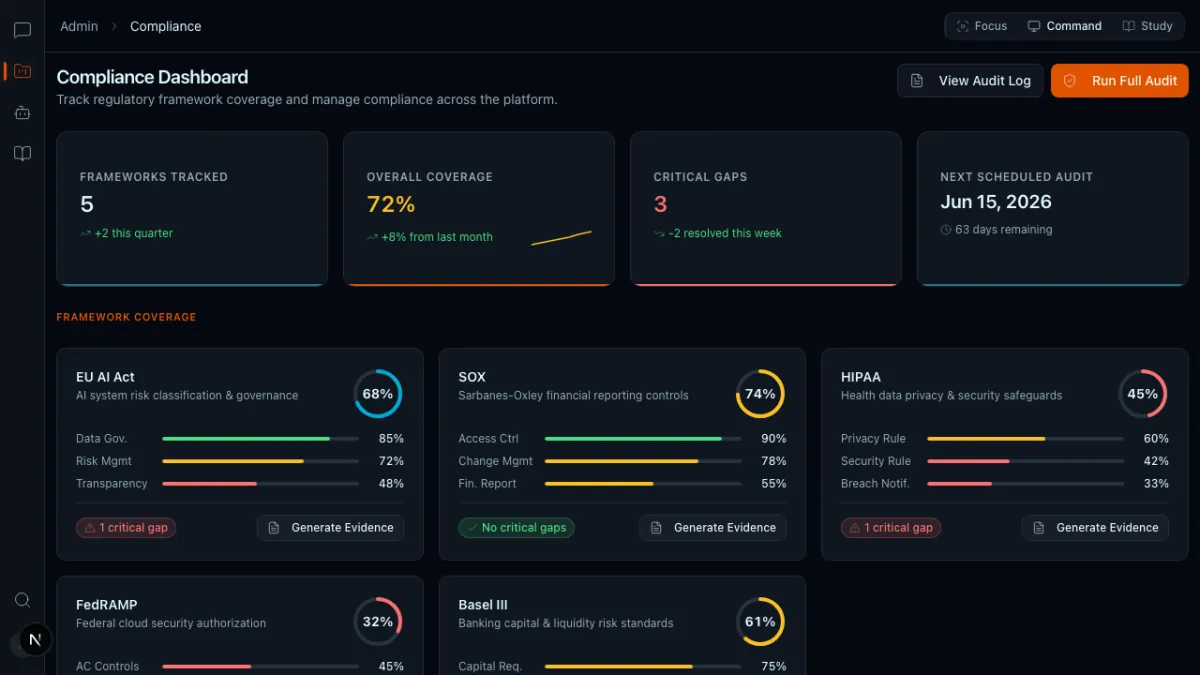Click the document icon in View Audit Log
Screen dimensions: 1200x675
[917, 81]
